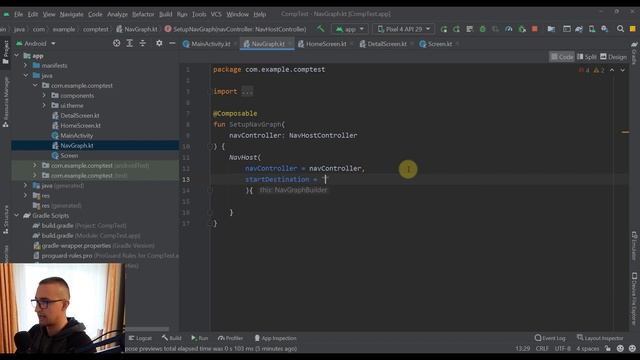Open the Pixel 4 API 29 device dropdown
Viewport: 640px width, 360px height.
tap(404, 29)
